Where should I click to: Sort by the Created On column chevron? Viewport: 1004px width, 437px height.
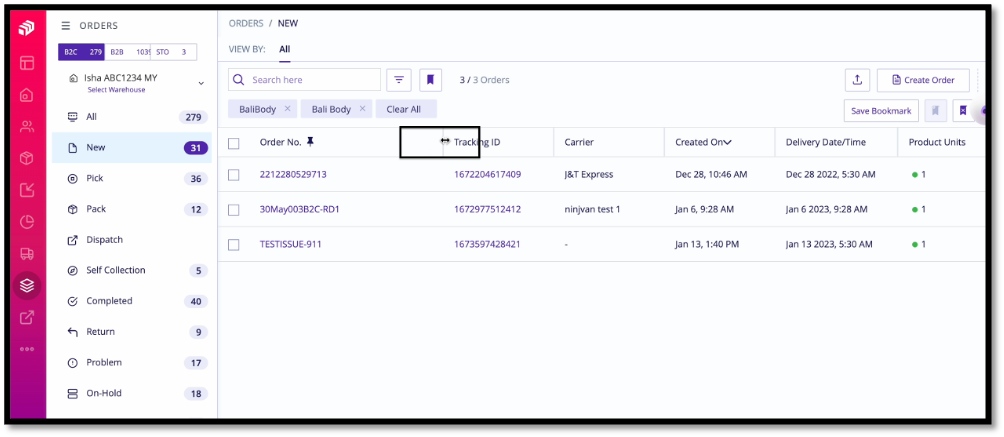coord(727,143)
